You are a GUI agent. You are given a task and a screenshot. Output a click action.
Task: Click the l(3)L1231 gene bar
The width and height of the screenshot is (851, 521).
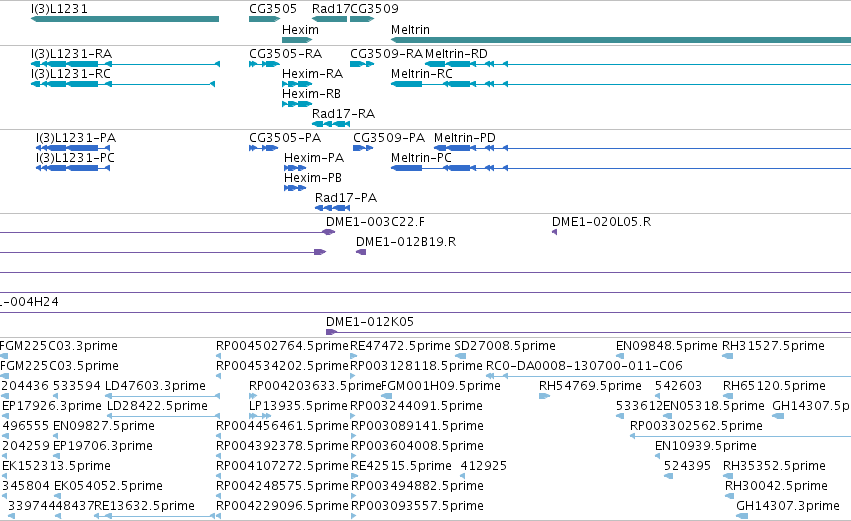125,19
